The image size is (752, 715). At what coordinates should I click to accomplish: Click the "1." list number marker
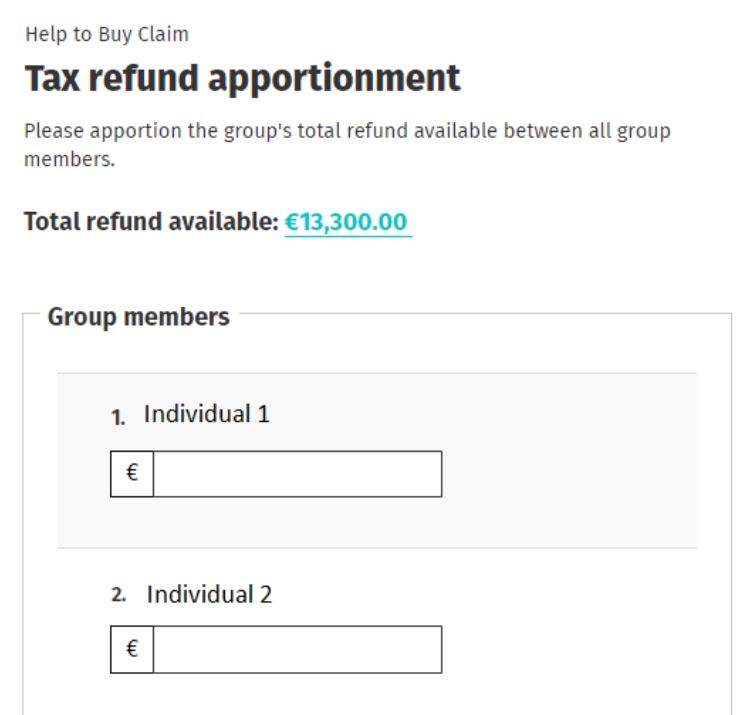tap(118, 417)
